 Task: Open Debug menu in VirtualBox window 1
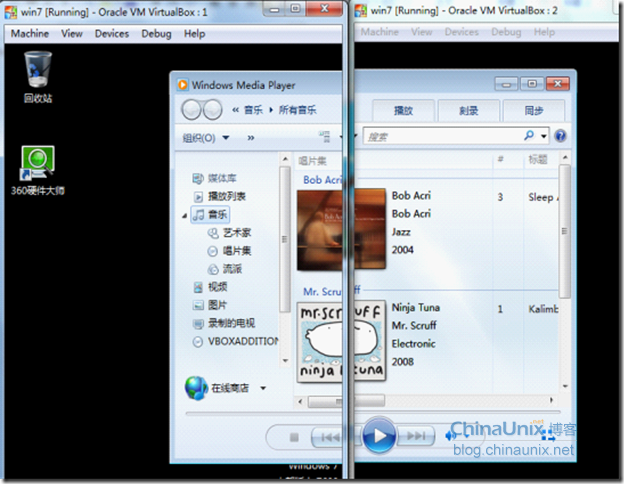(156, 33)
